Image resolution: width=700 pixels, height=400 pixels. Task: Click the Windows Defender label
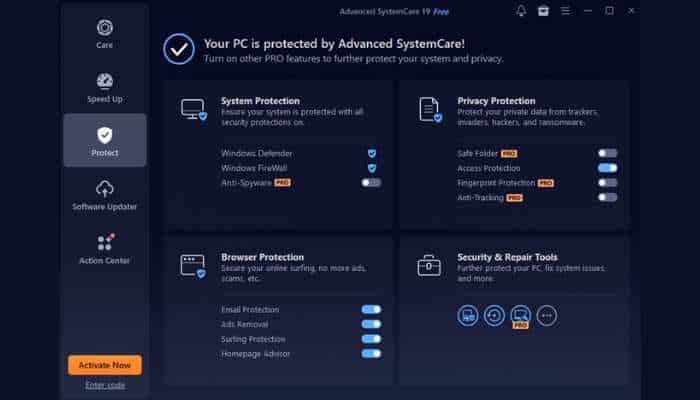tap(257, 154)
